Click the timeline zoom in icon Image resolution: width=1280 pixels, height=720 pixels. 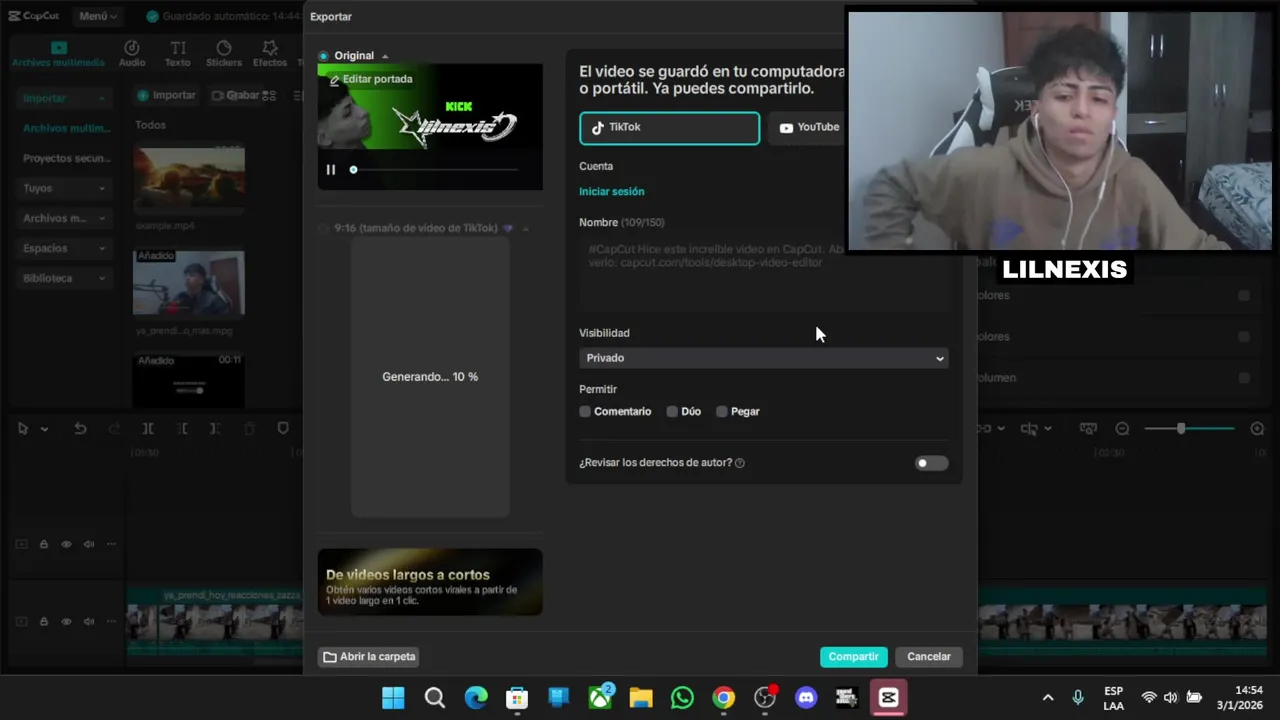[x=1257, y=429]
